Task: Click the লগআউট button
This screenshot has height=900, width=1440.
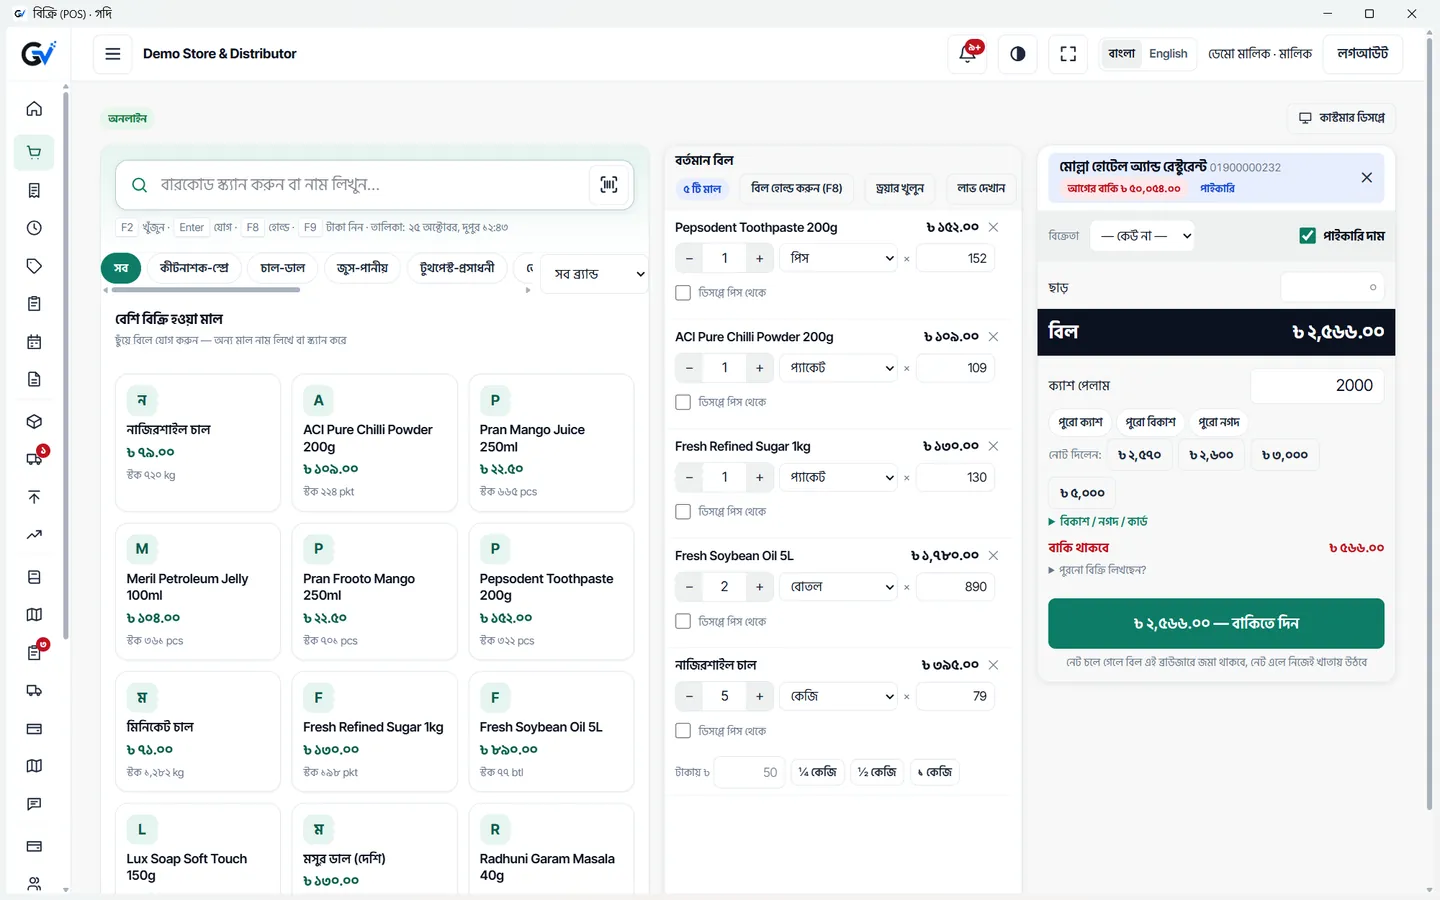Action: tap(1362, 54)
